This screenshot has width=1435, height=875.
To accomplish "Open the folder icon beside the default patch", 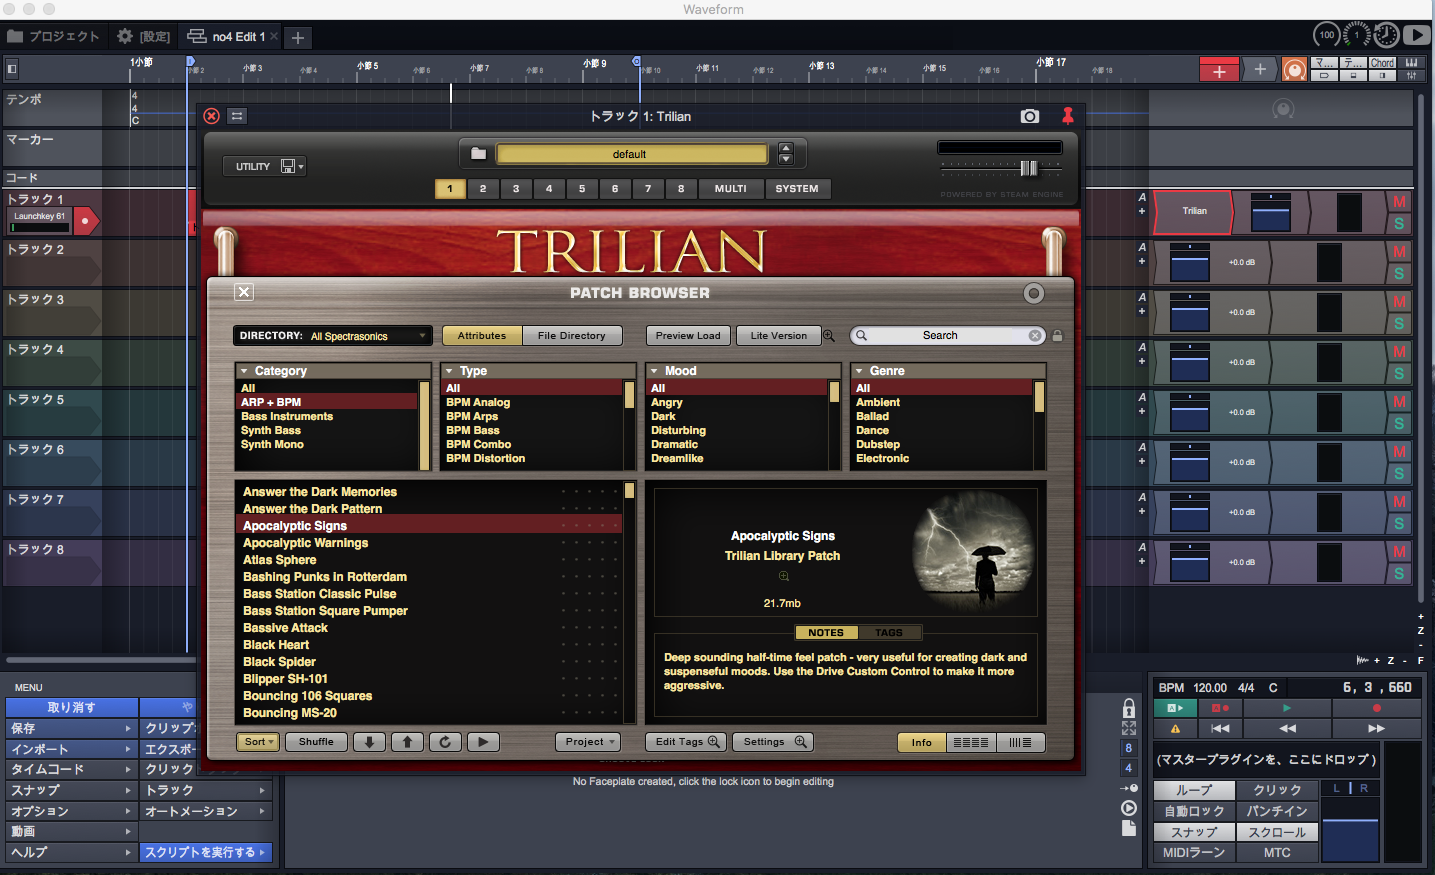I will [478, 154].
